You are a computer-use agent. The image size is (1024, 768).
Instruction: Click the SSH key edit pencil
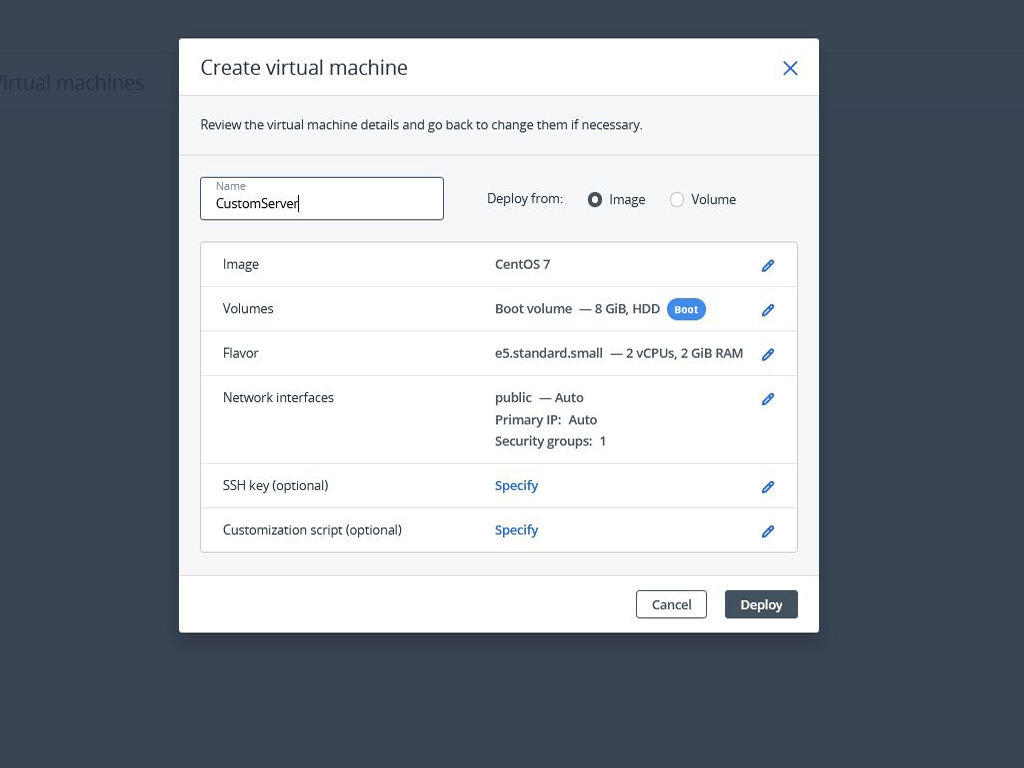[768, 487]
